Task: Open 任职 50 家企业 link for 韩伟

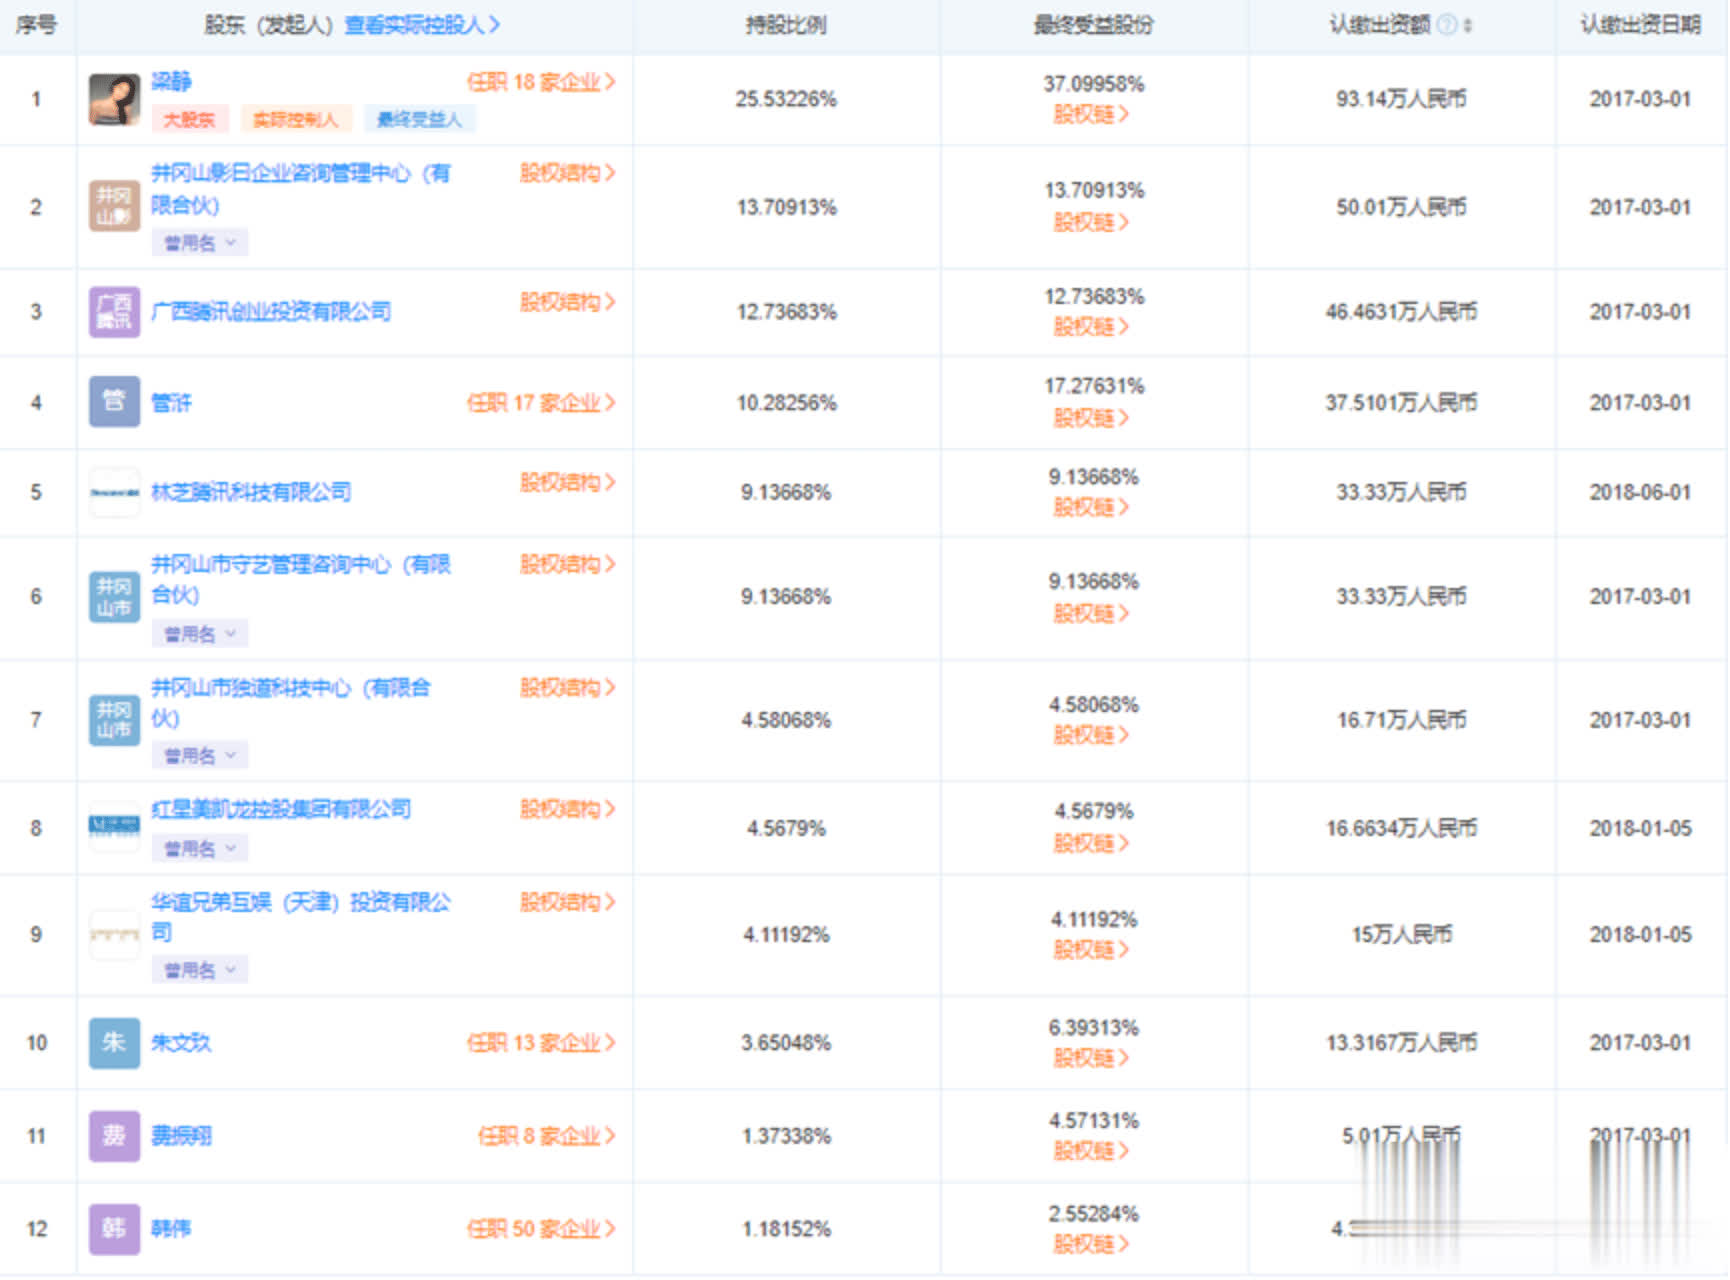Action: tap(540, 1229)
